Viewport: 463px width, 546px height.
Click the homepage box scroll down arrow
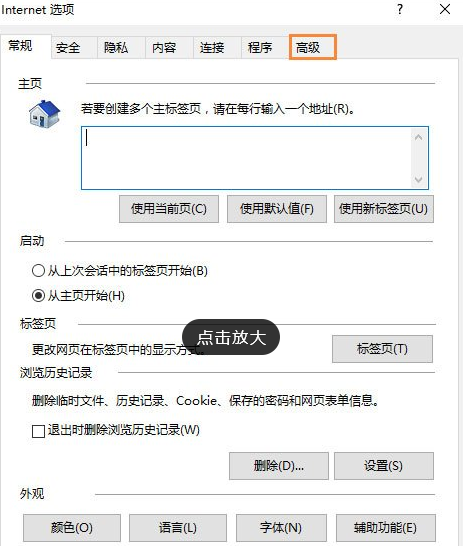[x=418, y=179]
